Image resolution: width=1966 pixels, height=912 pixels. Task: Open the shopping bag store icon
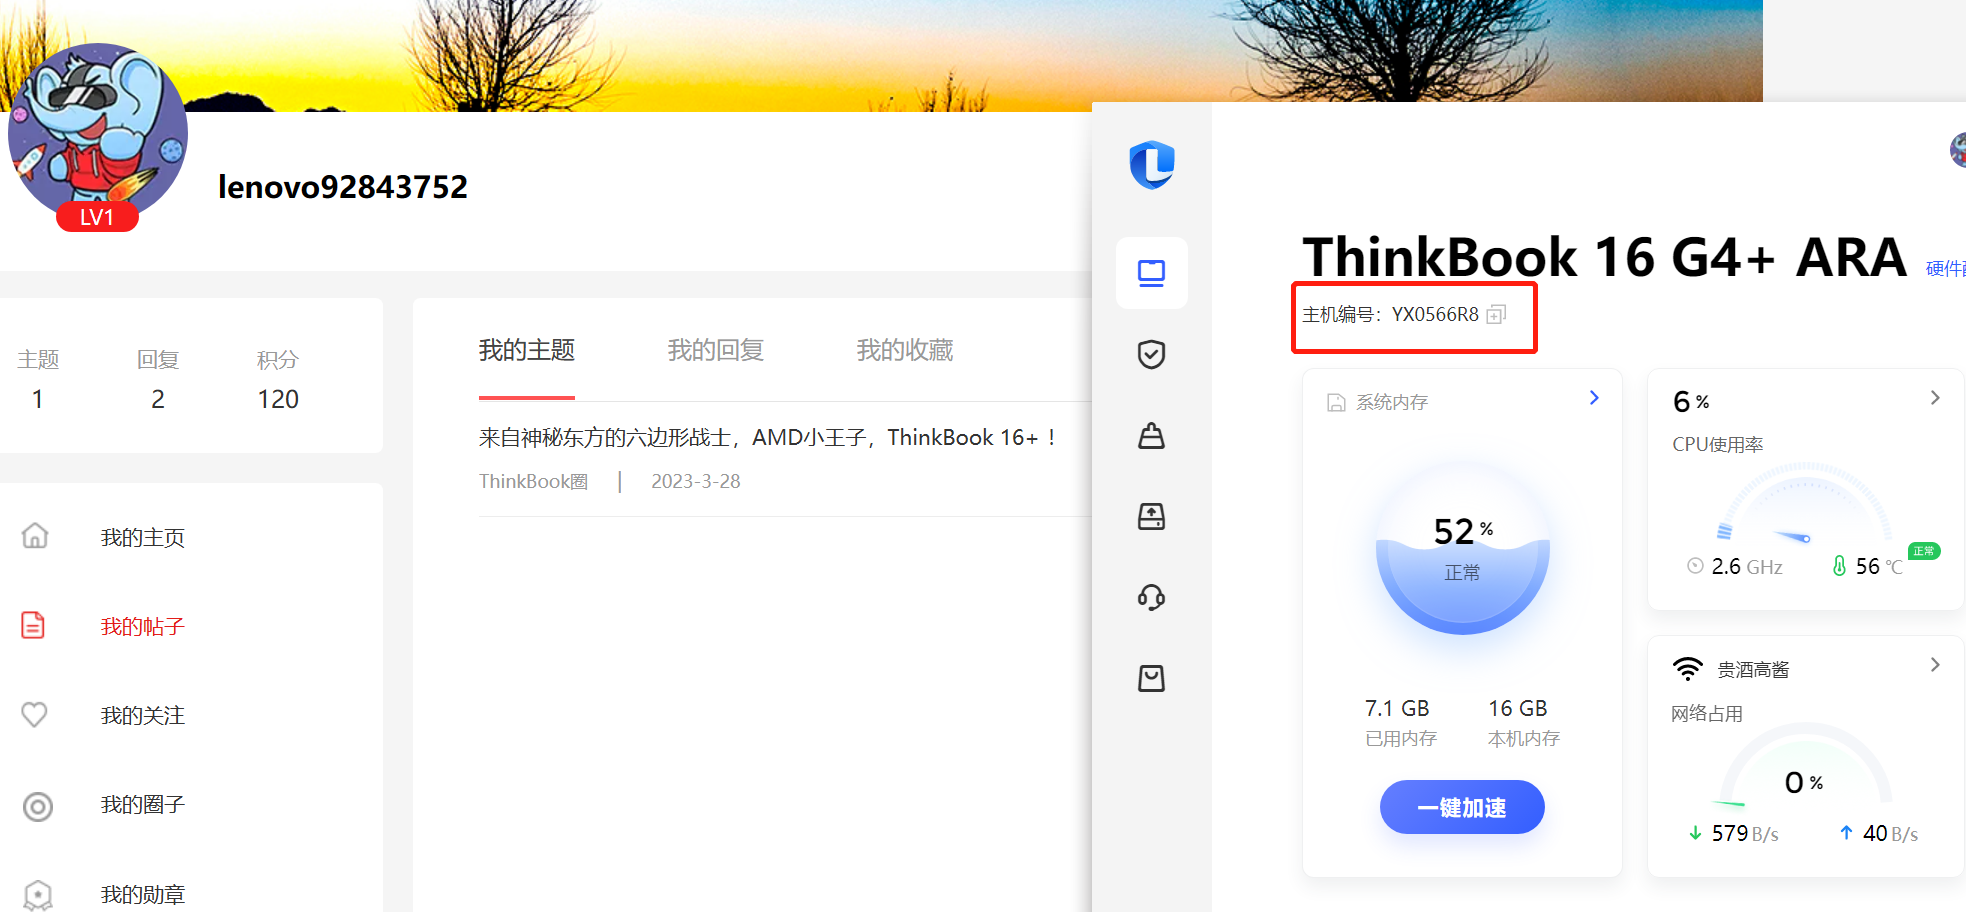pyautogui.click(x=1152, y=678)
